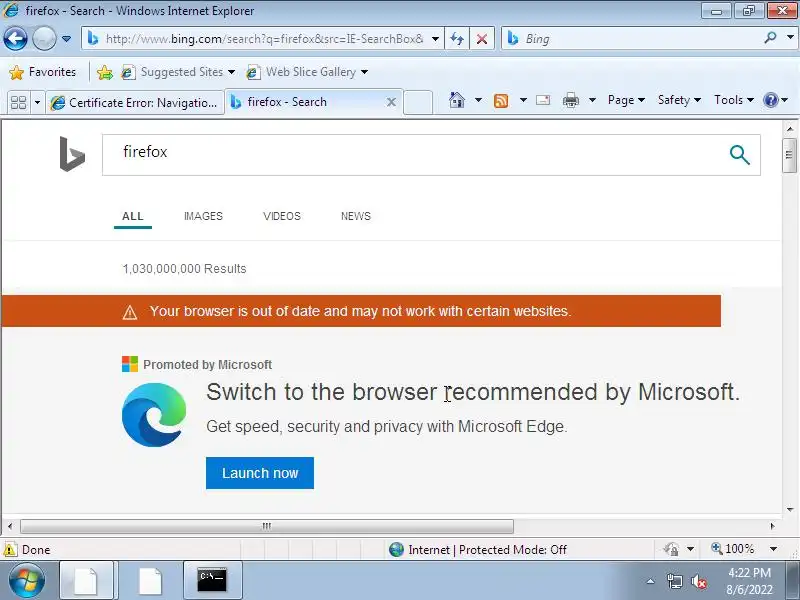The width and height of the screenshot is (800, 600).
Task: Expand the tab list dropdown arrow
Action: tap(37, 102)
